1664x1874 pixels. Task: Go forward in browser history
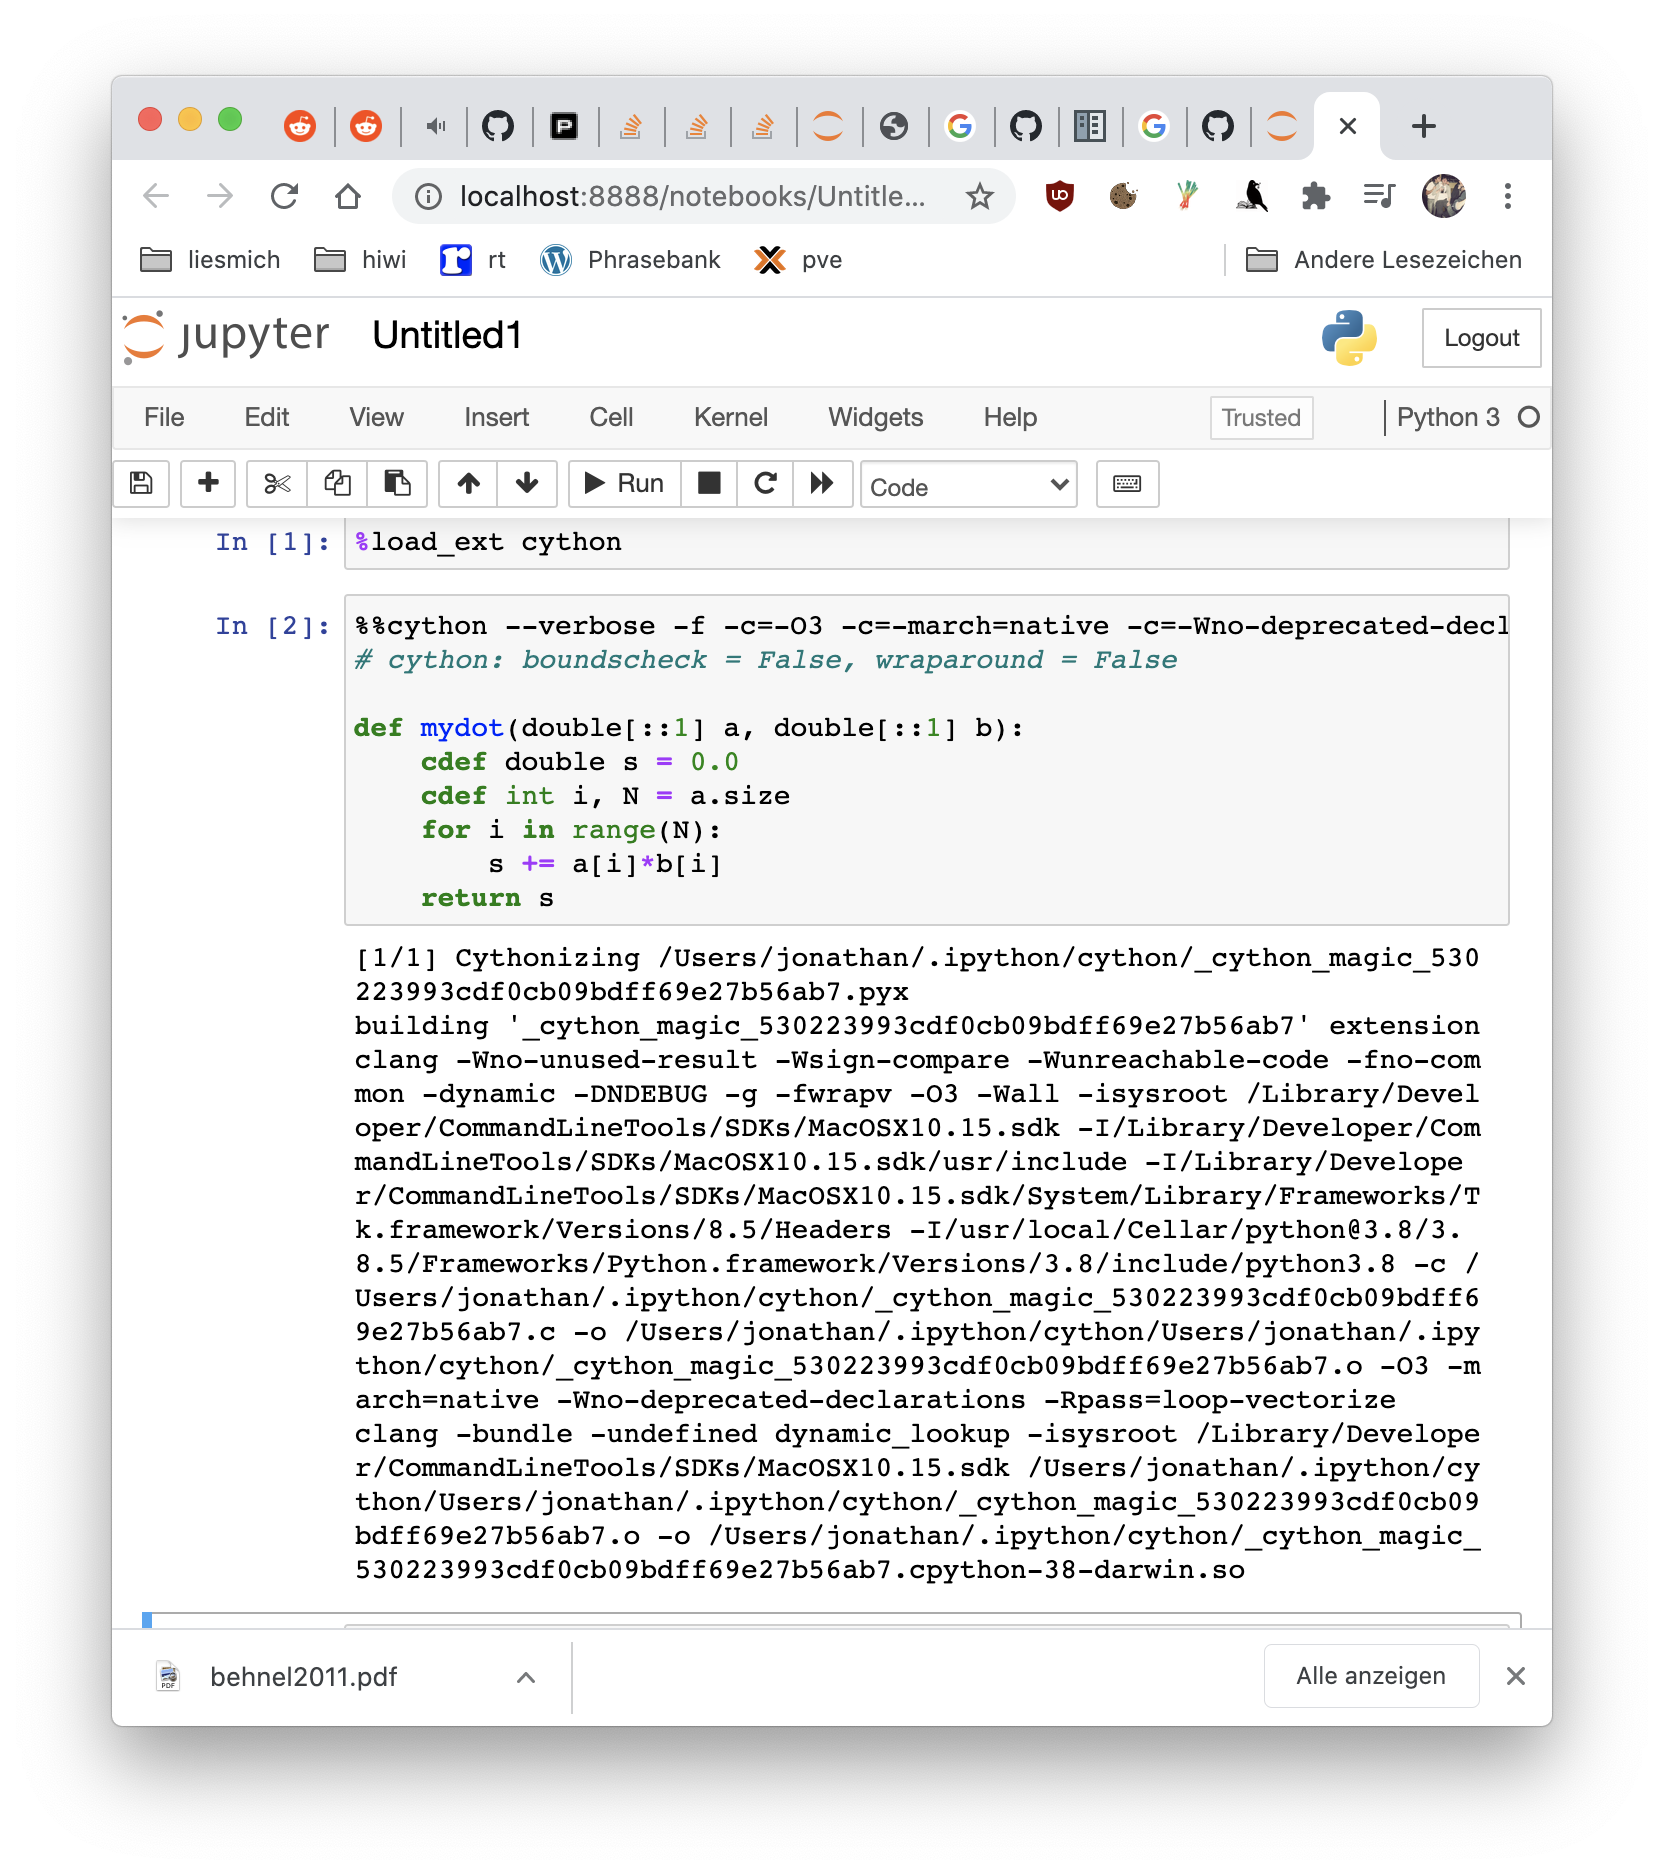click(x=220, y=196)
